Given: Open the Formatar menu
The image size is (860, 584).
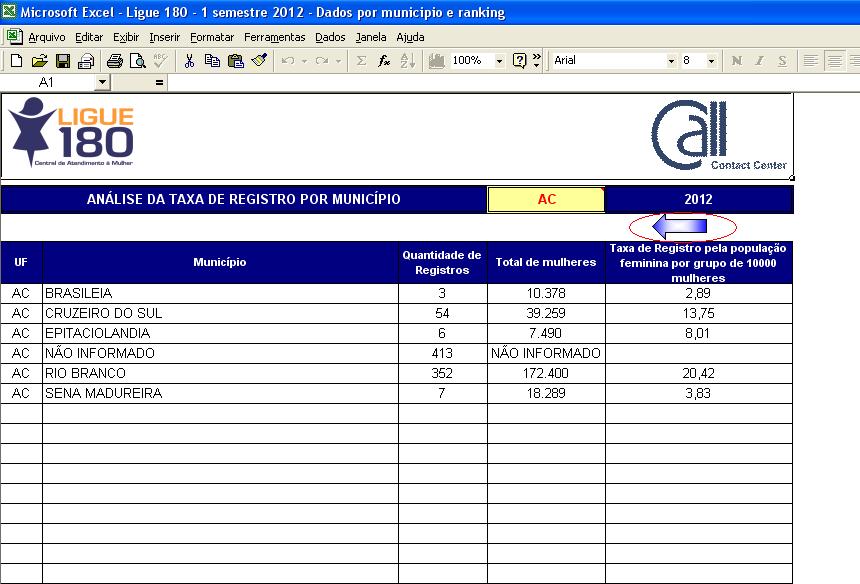Looking at the screenshot, I should (212, 37).
